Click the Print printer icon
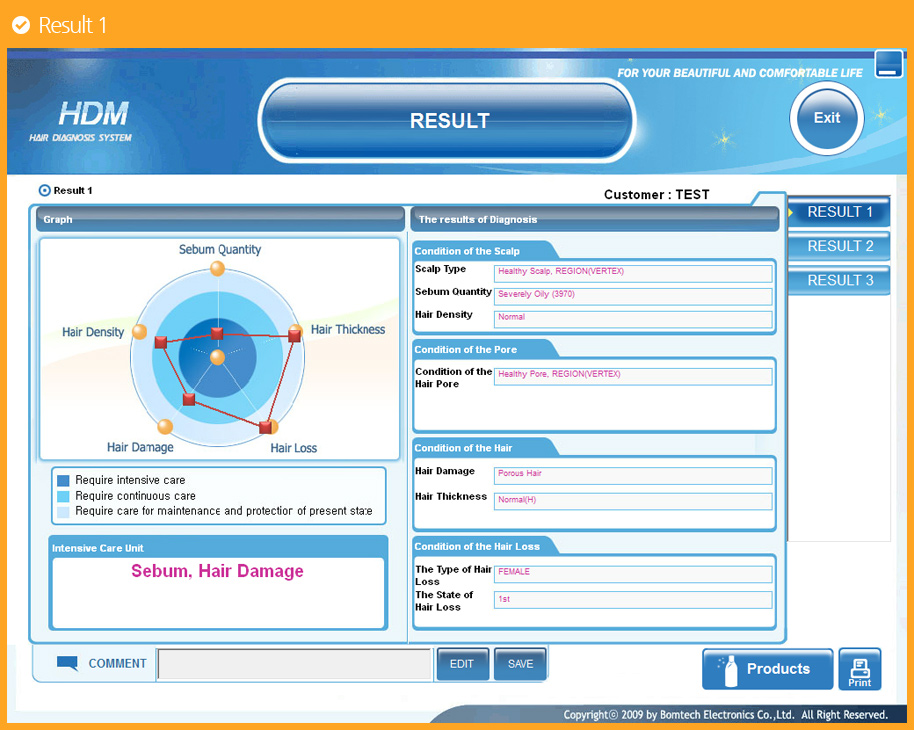The image size is (914, 730). click(859, 668)
